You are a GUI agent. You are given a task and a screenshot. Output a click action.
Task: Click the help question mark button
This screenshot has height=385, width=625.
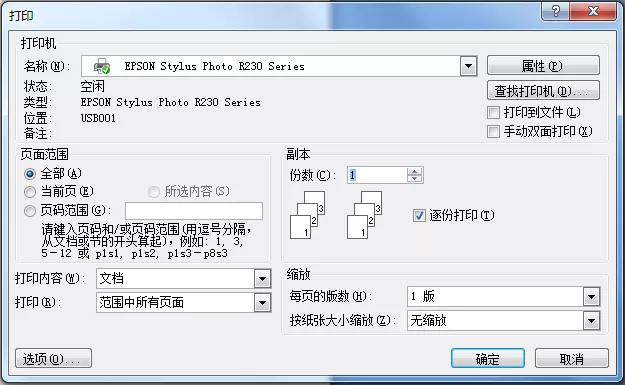click(555, 11)
